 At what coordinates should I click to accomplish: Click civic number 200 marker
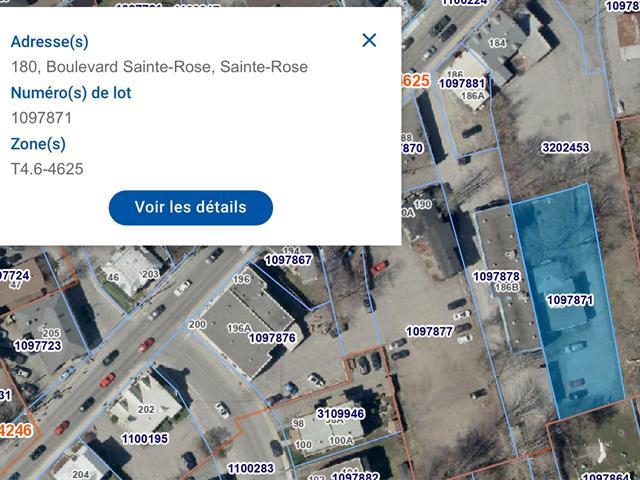pyautogui.click(x=197, y=324)
